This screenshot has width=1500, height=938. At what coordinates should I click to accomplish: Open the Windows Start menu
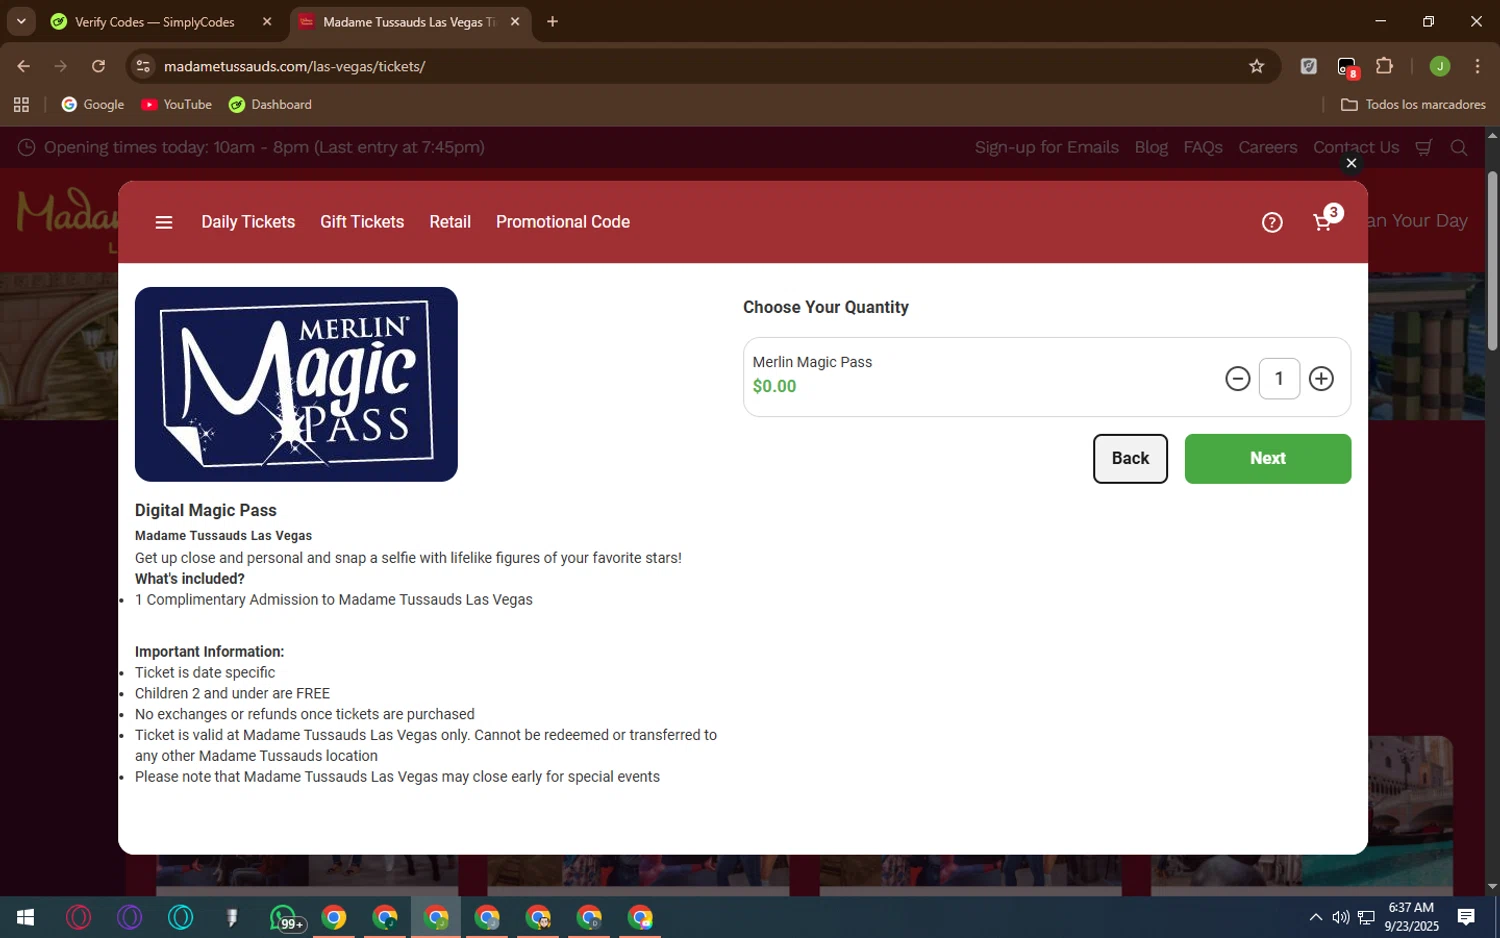click(26, 917)
